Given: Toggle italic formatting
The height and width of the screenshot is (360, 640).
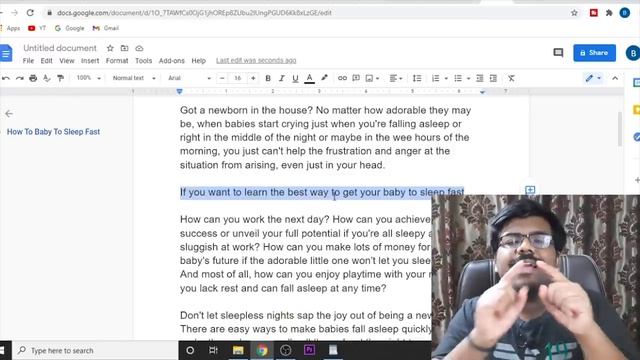Looking at the screenshot, I should click(x=281, y=78).
